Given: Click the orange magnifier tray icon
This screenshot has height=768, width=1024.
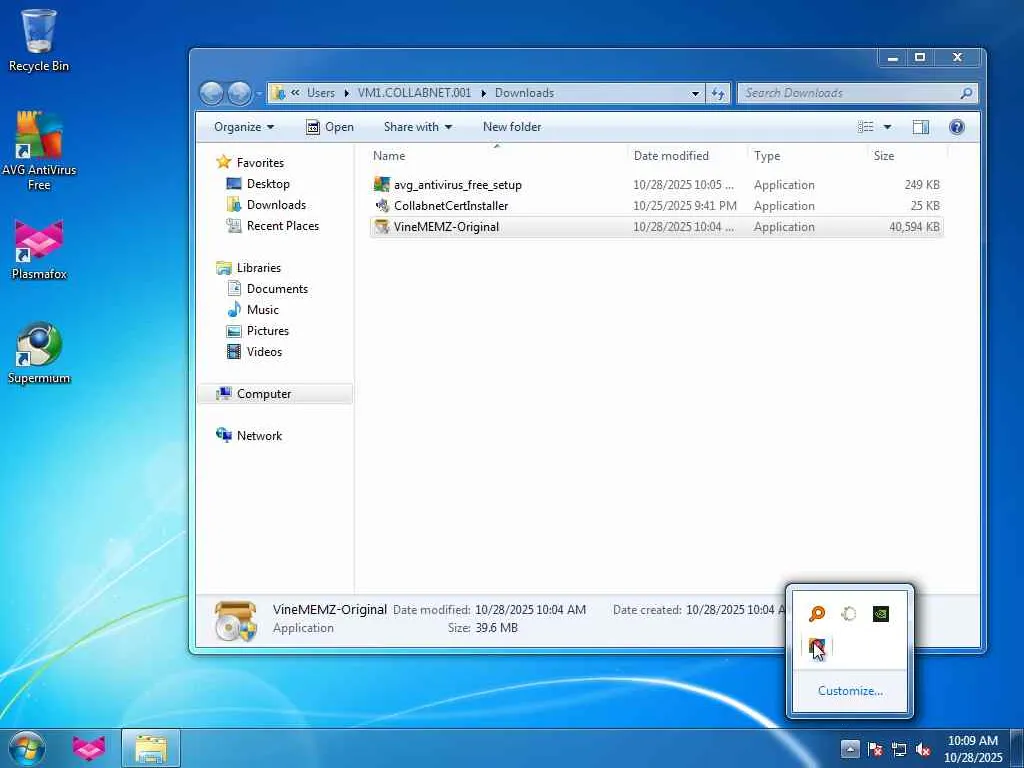Looking at the screenshot, I should point(816,614).
